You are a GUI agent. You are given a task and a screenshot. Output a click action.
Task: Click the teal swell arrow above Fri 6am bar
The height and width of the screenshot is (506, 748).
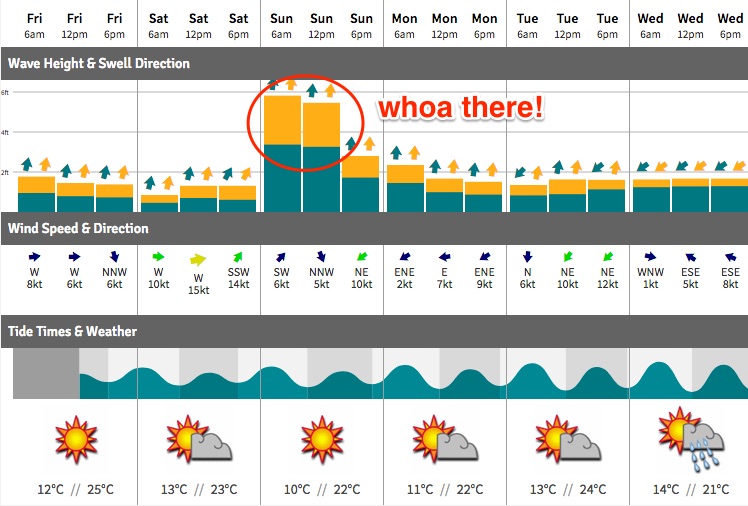(27, 164)
